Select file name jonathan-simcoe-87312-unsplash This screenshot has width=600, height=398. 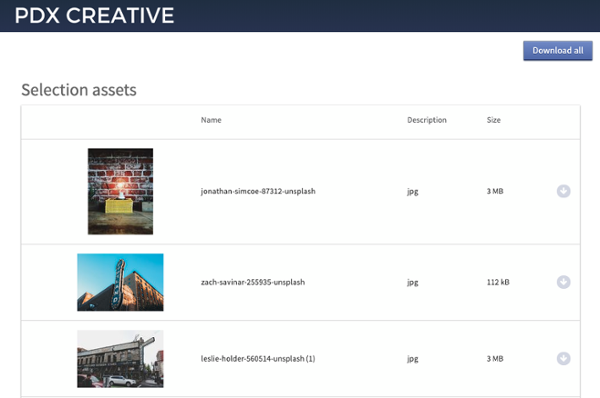pyautogui.click(x=258, y=191)
